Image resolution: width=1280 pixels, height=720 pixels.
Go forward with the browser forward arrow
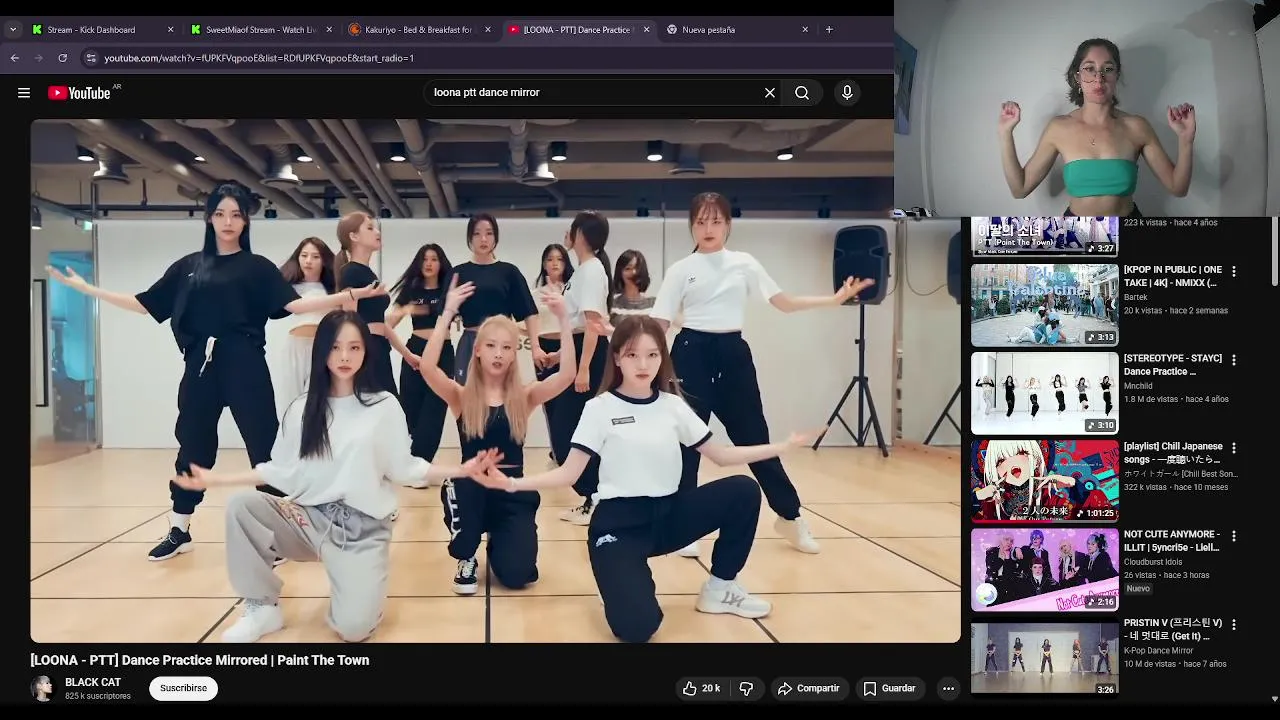pyautogui.click(x=39, y=58)
